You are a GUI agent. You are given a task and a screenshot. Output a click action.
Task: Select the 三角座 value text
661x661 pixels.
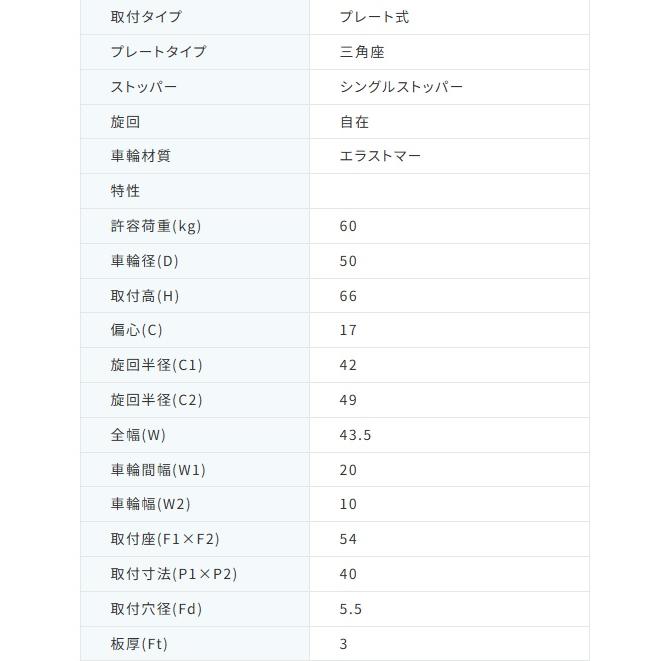pyautogui.click(x=362, y=52)
